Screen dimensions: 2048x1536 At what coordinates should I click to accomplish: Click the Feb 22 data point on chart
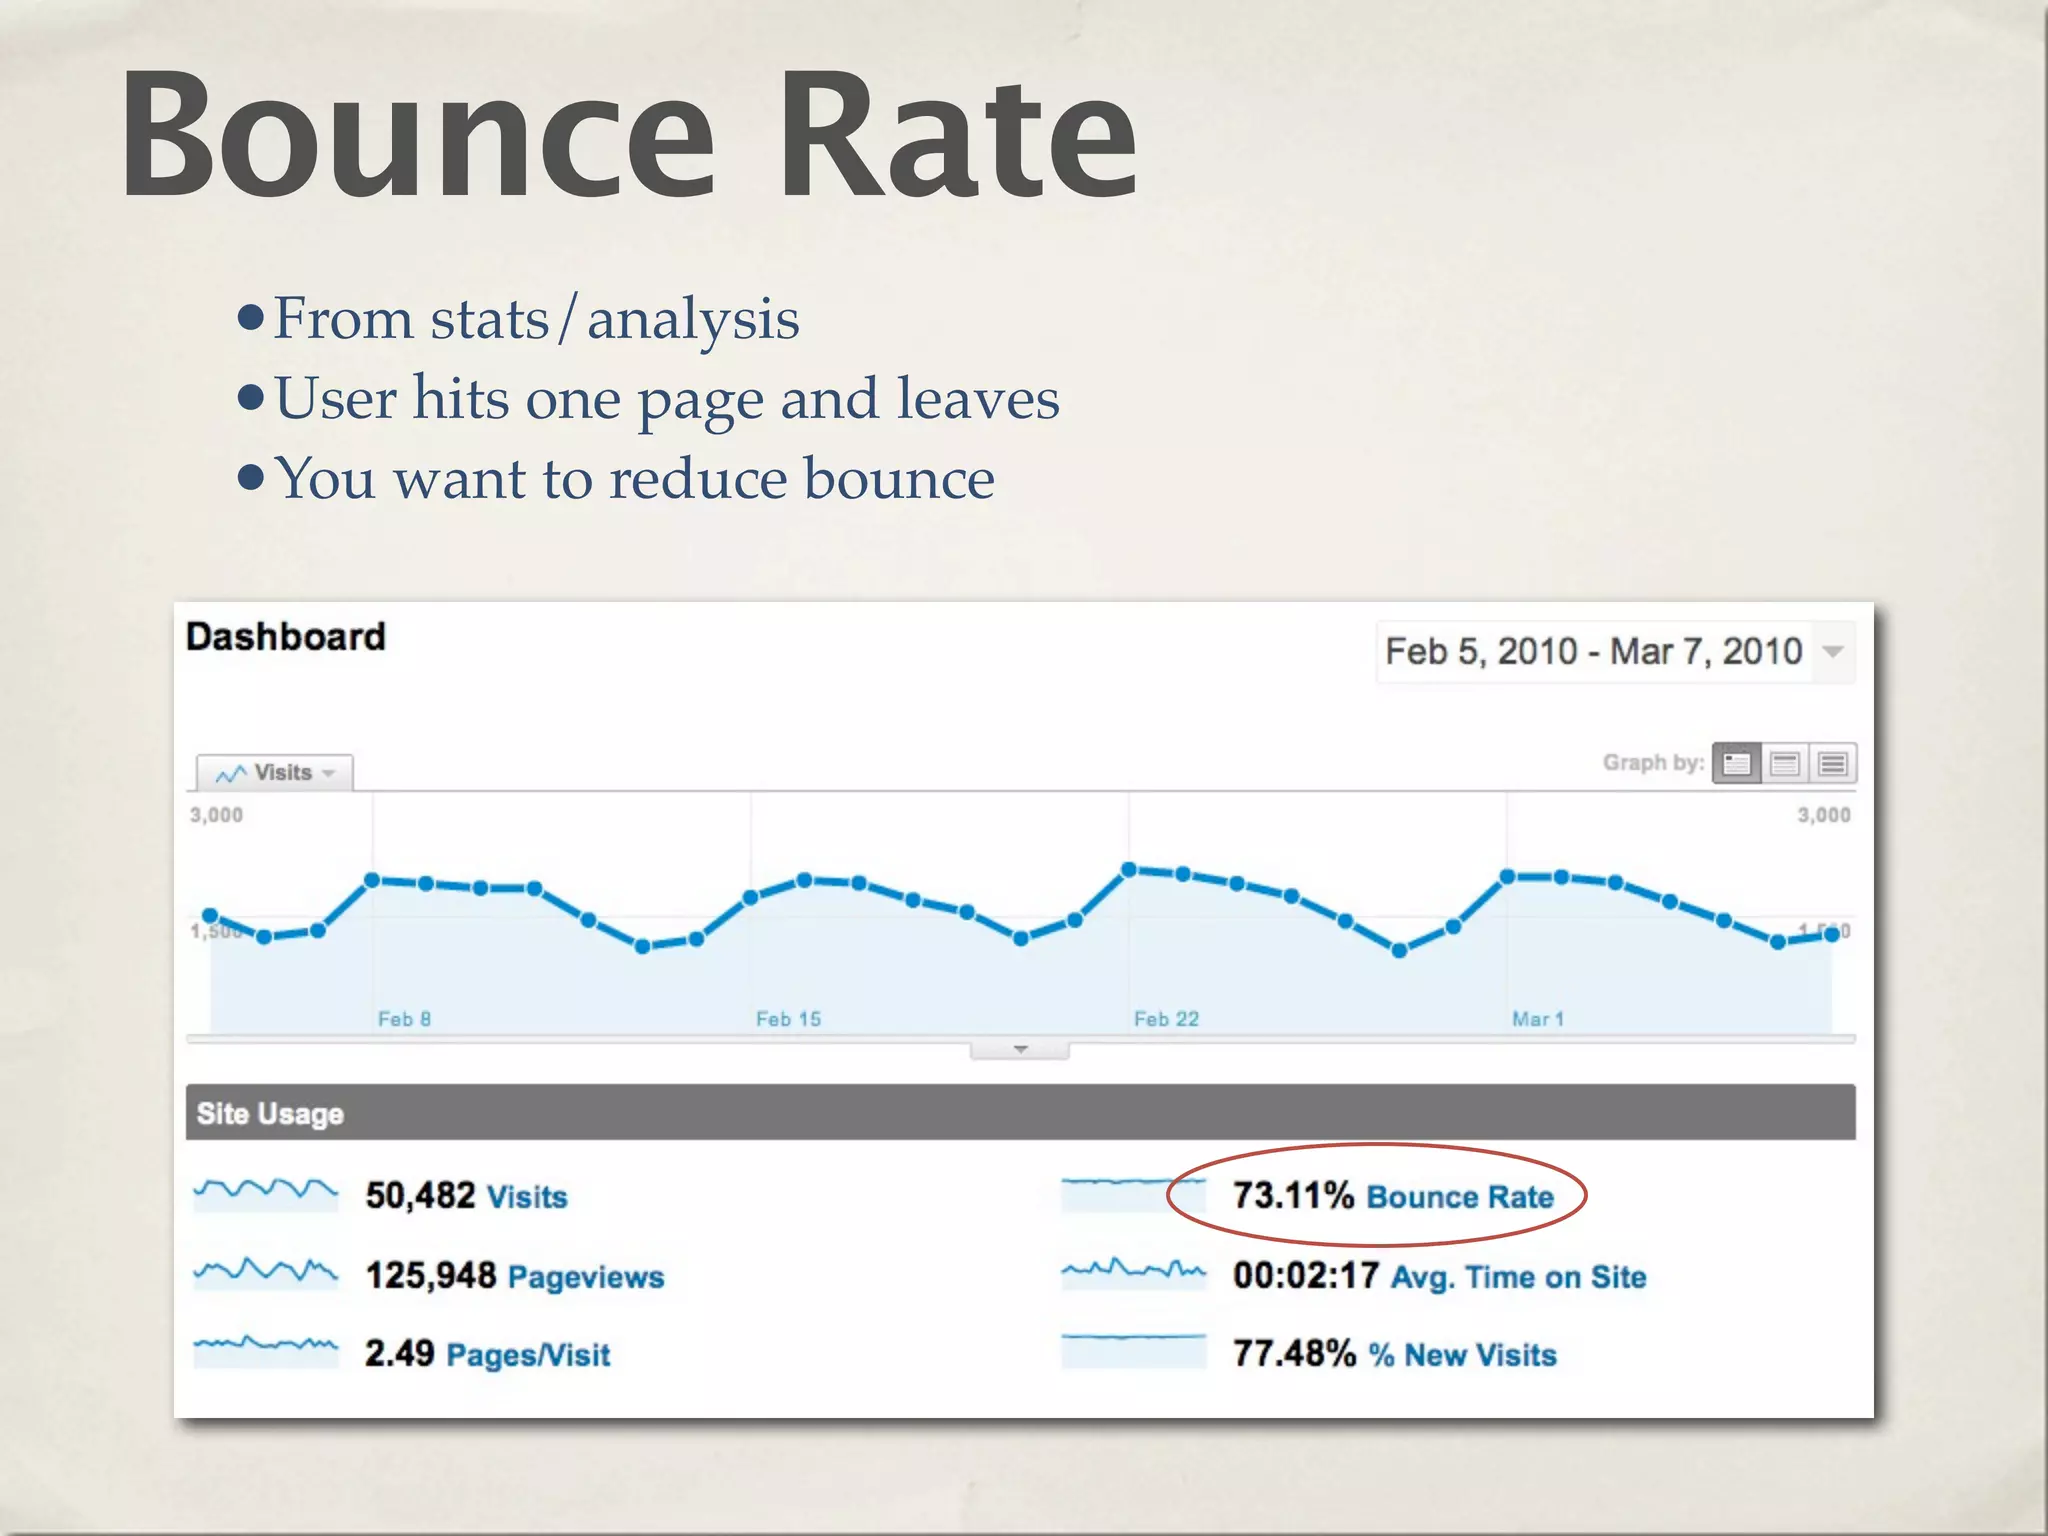pos(1129,869)
